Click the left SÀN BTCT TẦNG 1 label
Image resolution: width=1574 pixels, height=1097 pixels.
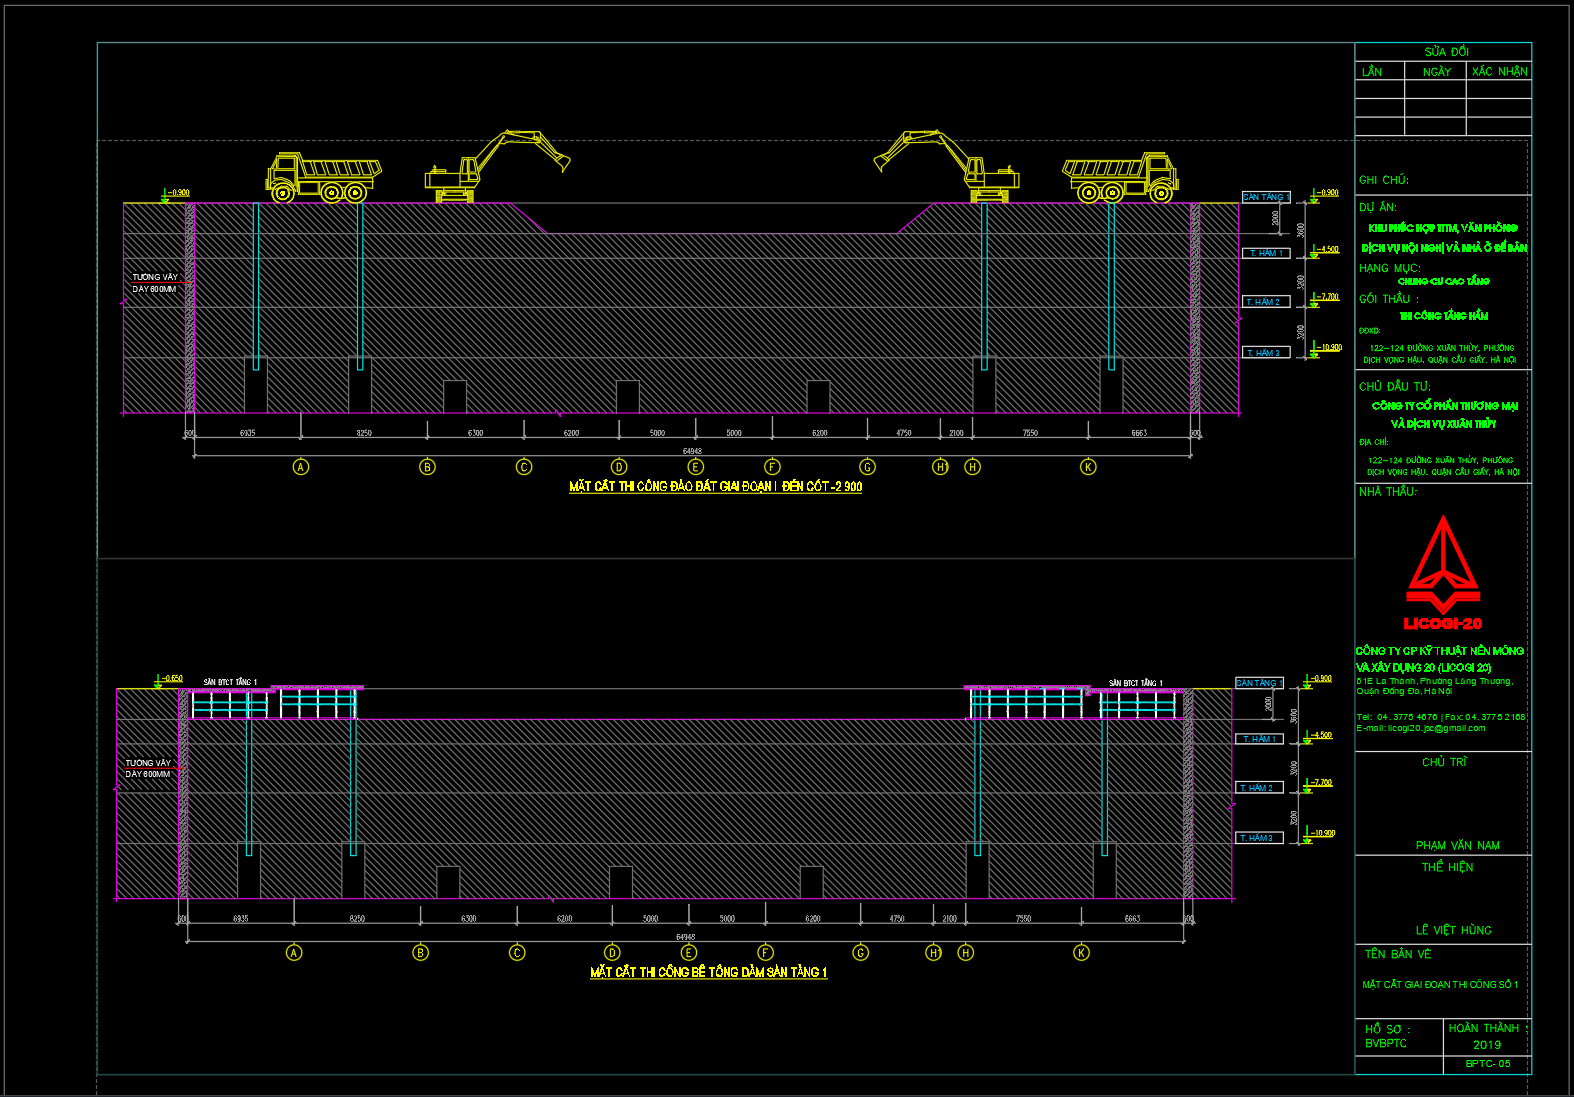[230, 682]
